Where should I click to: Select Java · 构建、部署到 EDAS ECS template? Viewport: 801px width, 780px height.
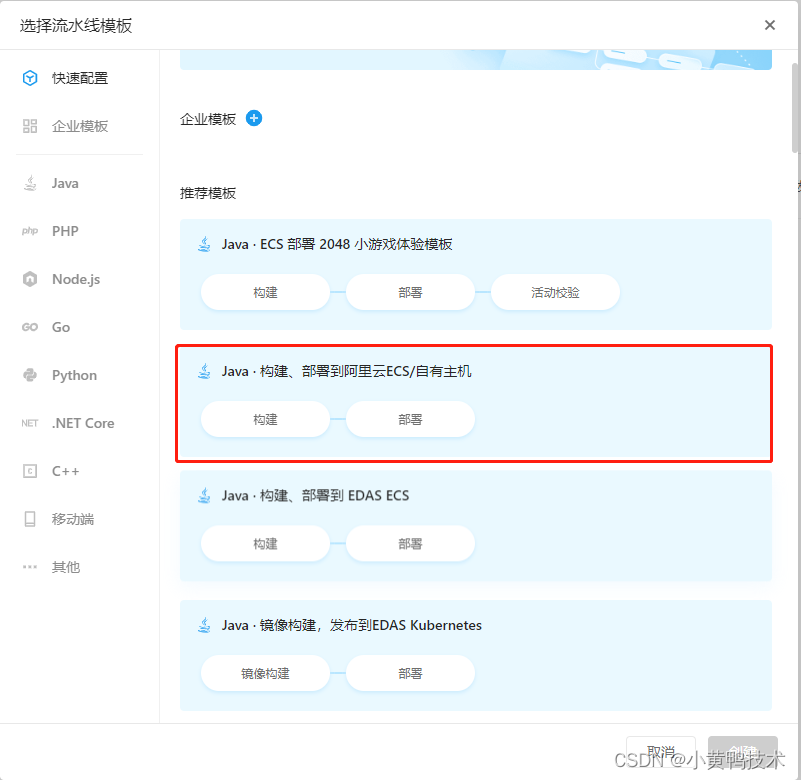476,526
